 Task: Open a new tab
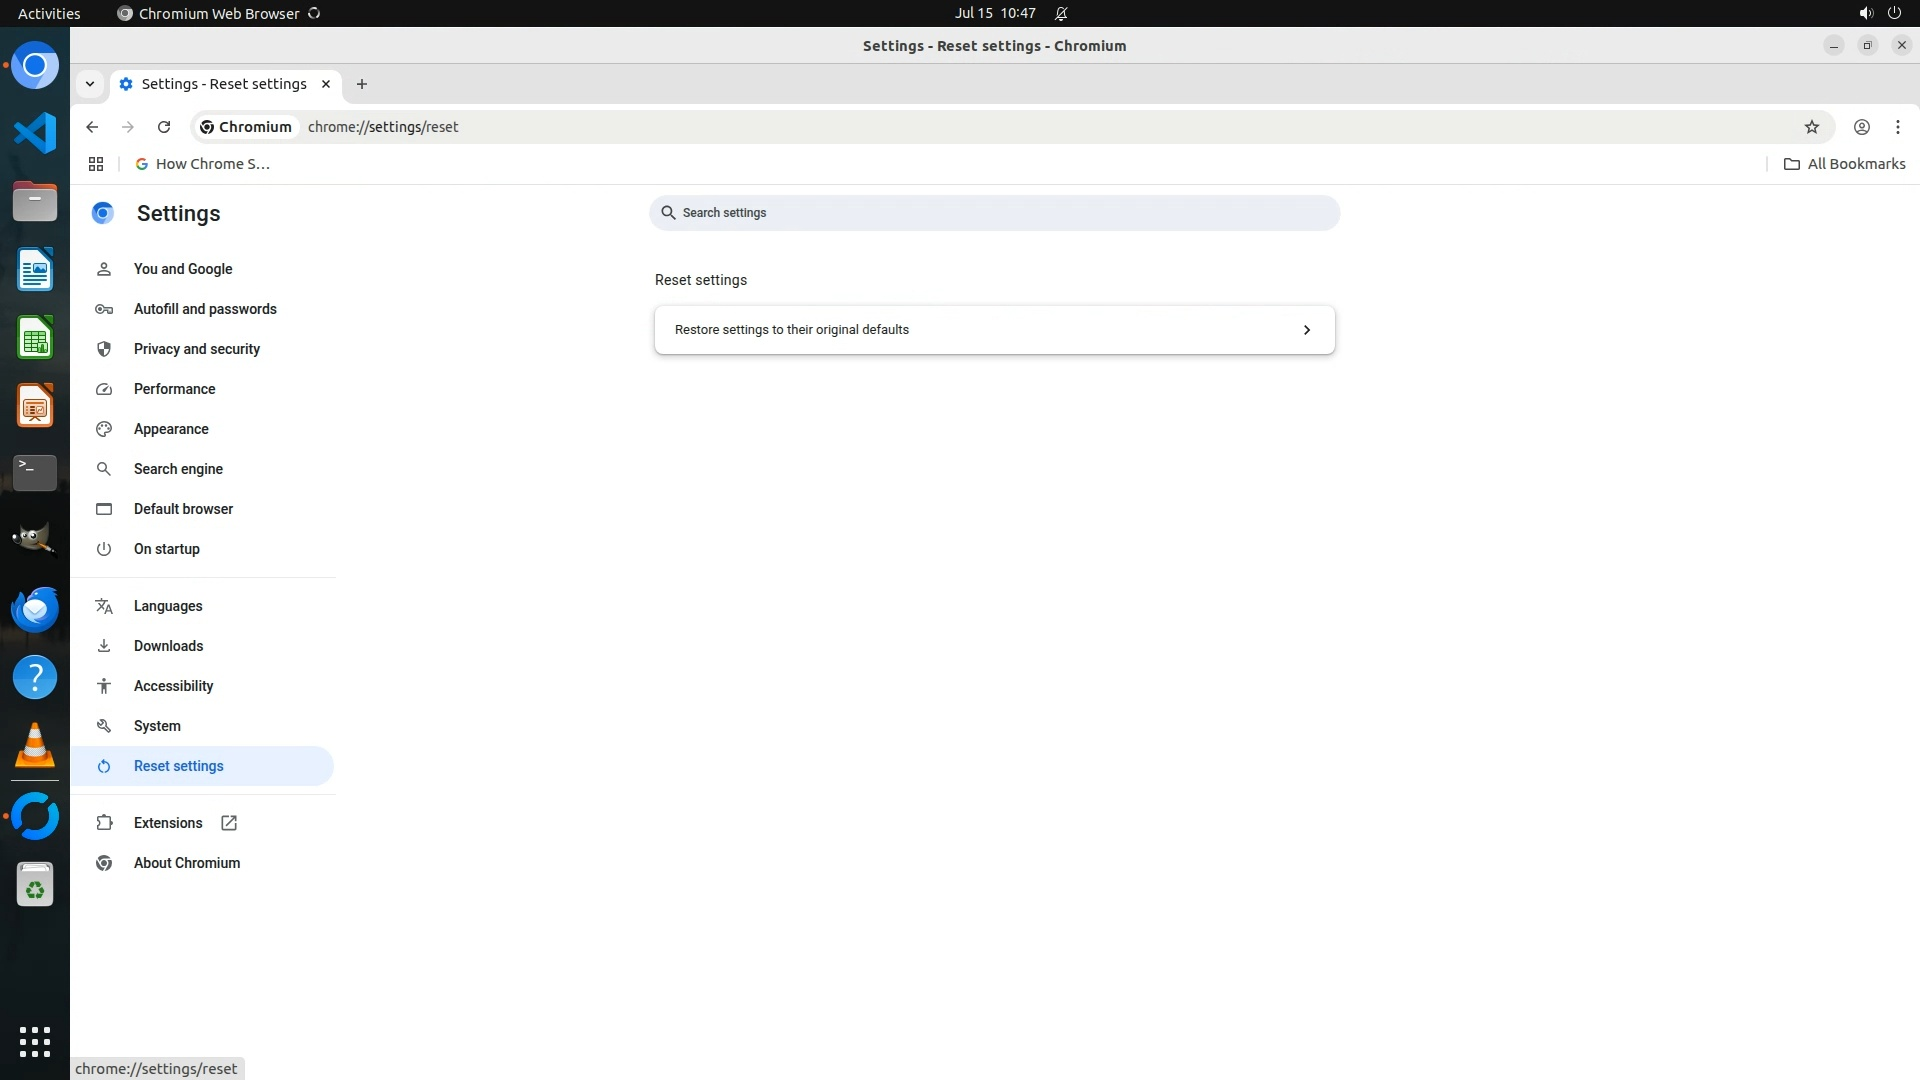pos(362,84)
